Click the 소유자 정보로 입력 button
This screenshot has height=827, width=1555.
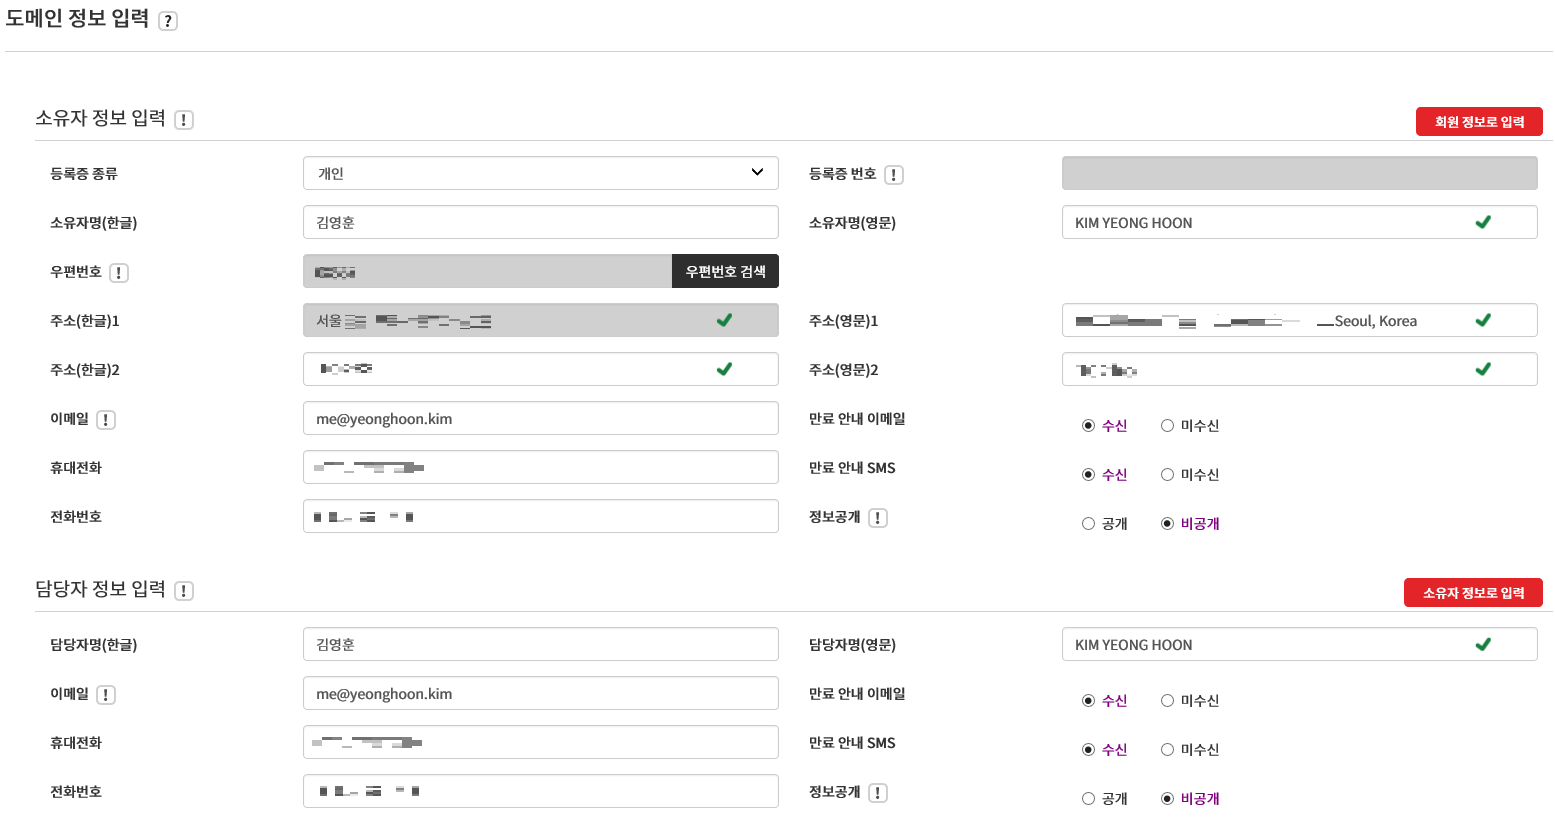coord(1472,593)
